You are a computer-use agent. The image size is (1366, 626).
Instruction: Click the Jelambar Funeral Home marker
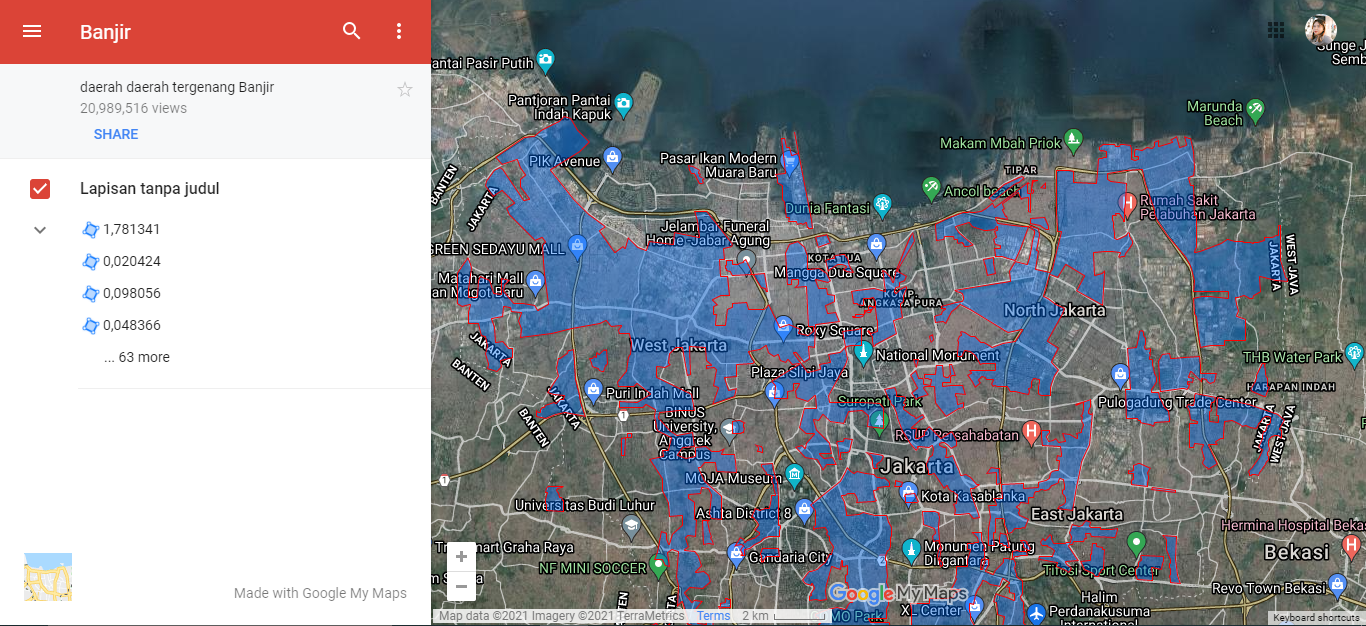(744, 261)
